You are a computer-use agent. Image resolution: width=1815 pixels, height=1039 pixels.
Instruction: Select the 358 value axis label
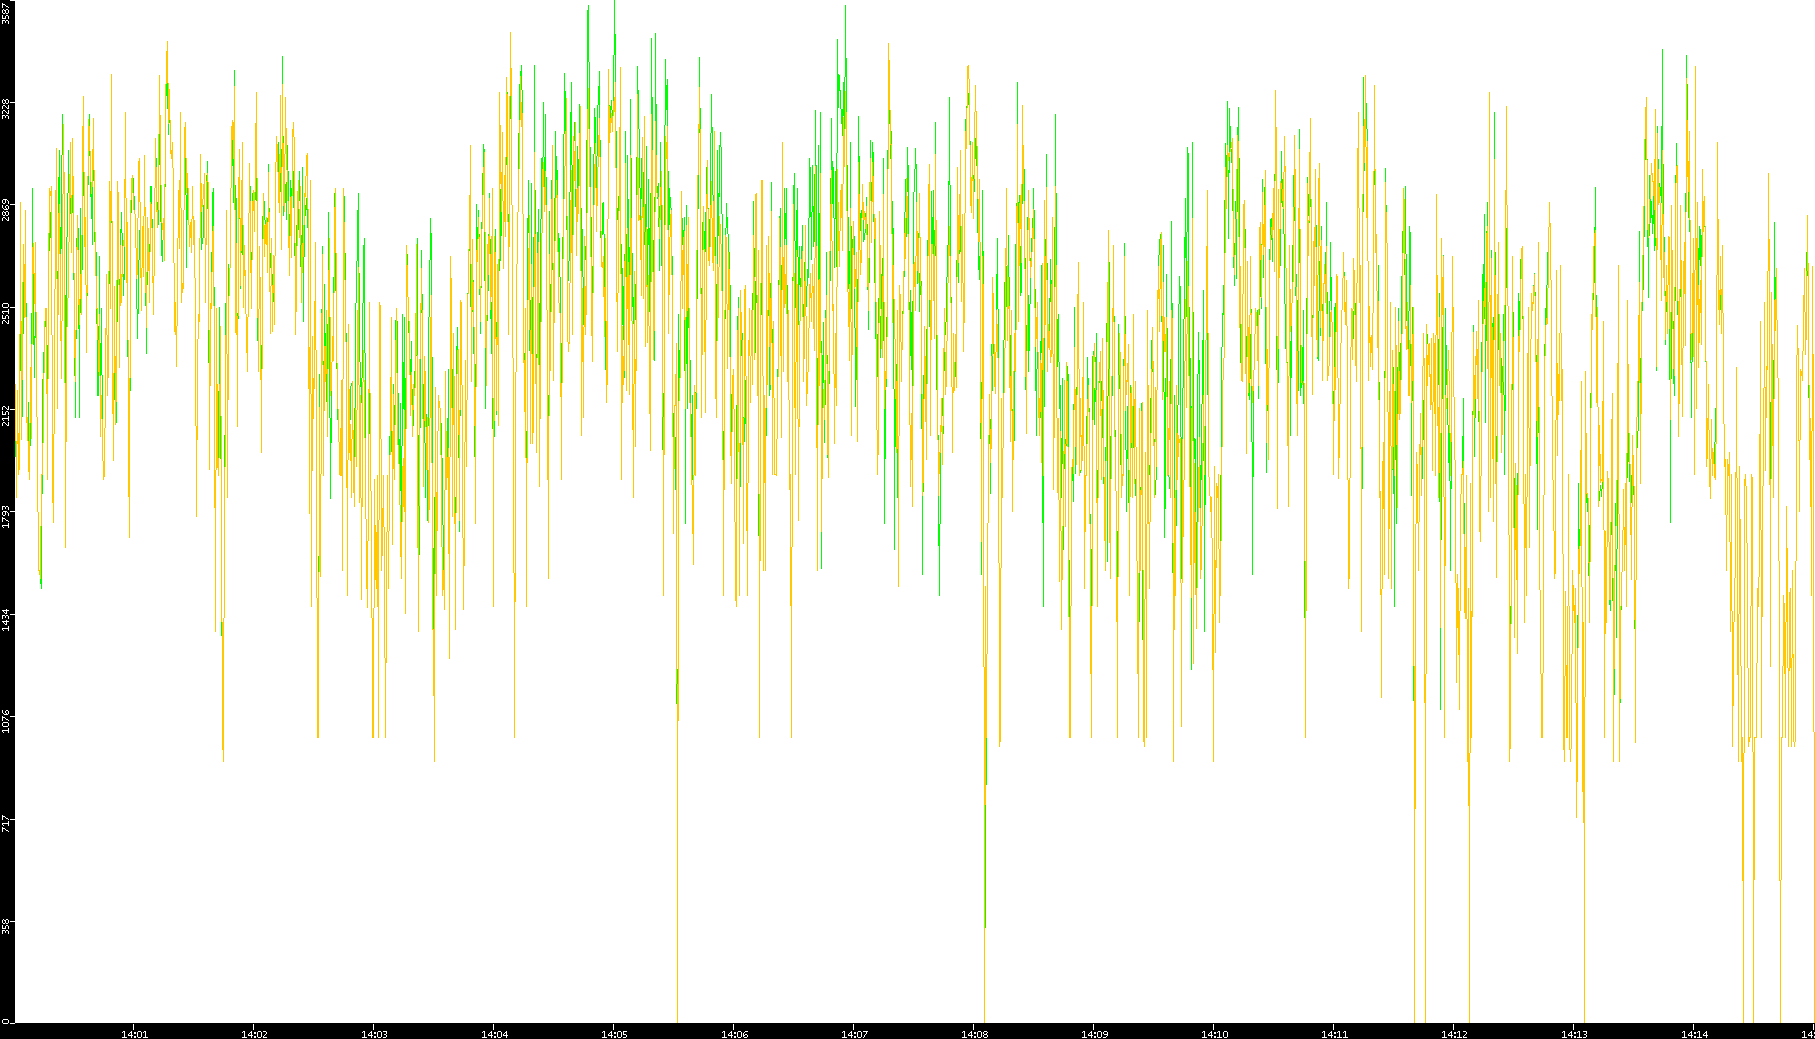[6, 926]
